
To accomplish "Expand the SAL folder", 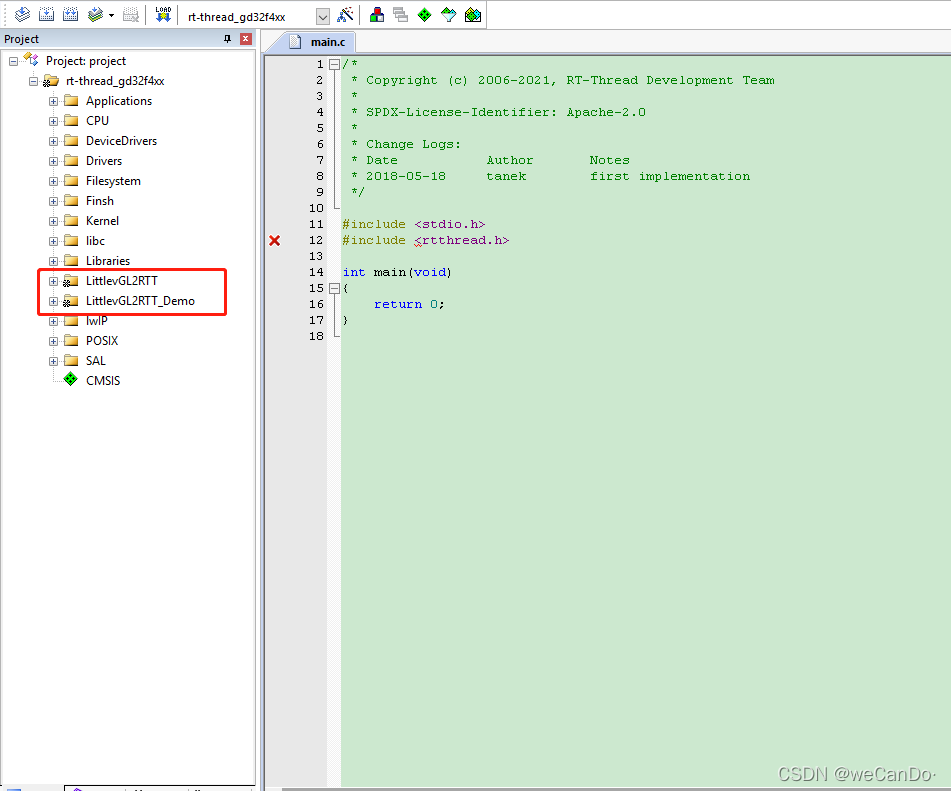I will [x=53, y=362].
